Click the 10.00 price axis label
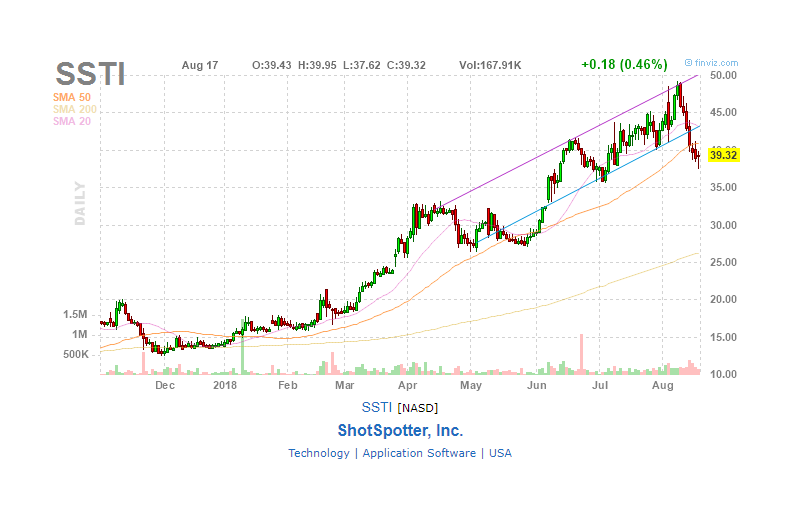791x513 pixels. (x=723, y=374)
